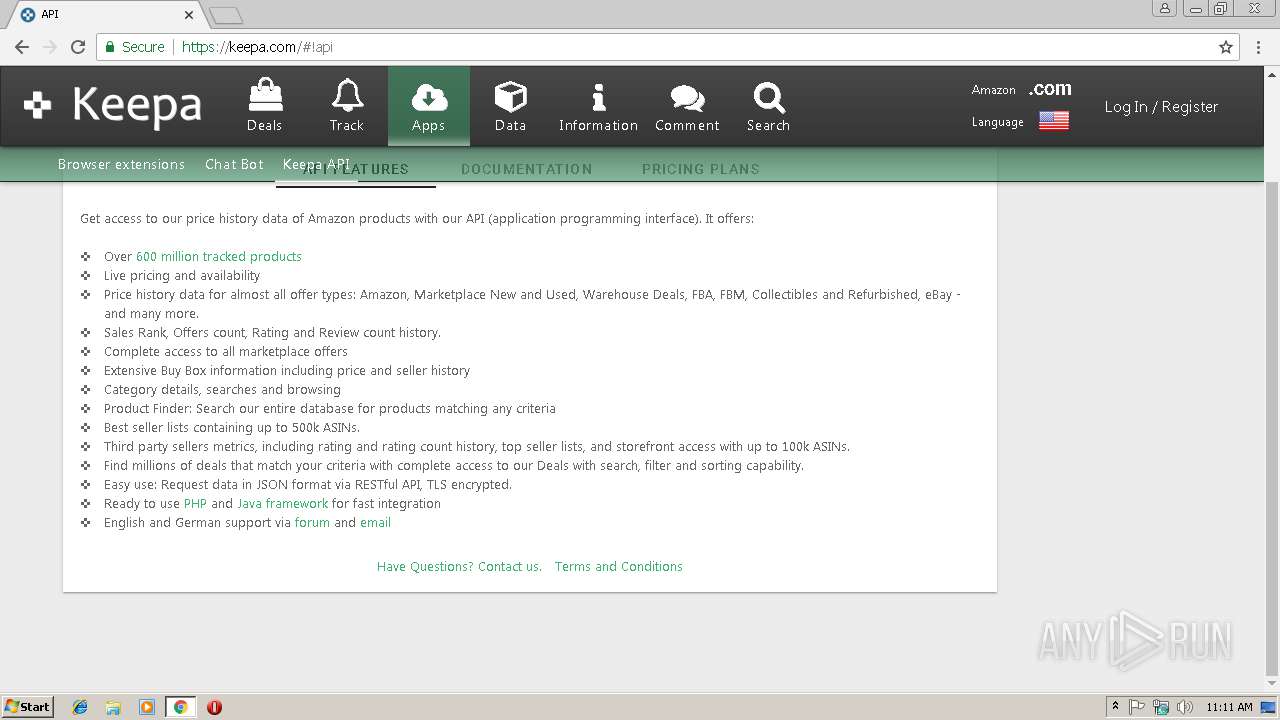Image resolution: width=1280 pixels, height=720 pixels.
Task: Open the Action Center flag icon
Action: (x=1137, y=707)
